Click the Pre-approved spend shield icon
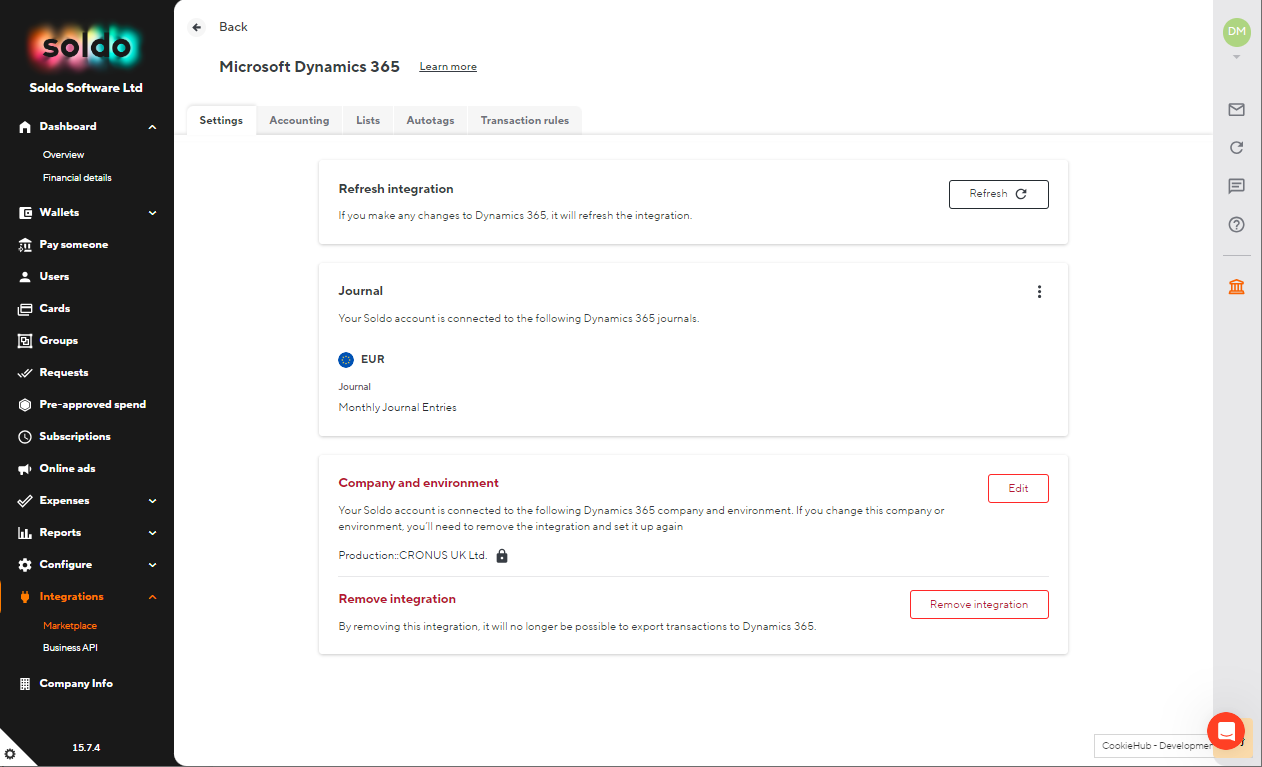Viewport: 1262px width, 767px height. coord(25,405)
